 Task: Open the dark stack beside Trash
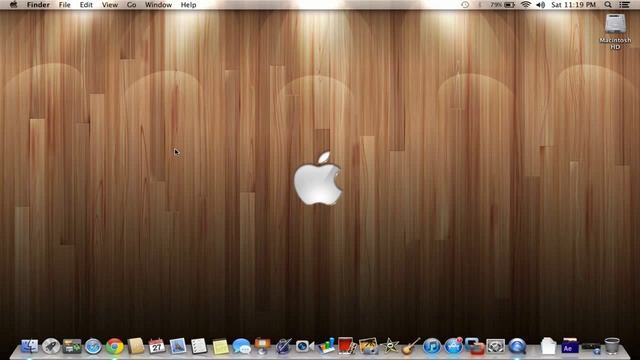(591, 348)
